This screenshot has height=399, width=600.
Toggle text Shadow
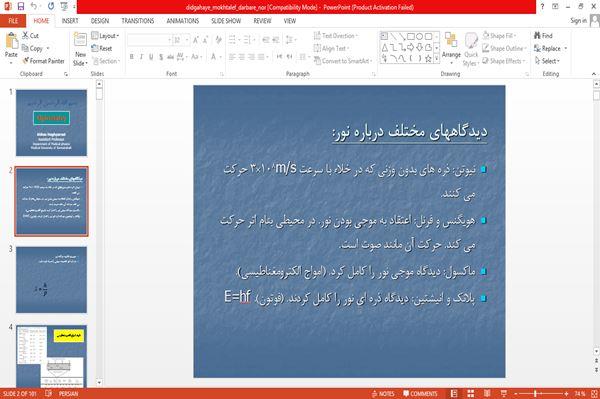pos(161,57)
